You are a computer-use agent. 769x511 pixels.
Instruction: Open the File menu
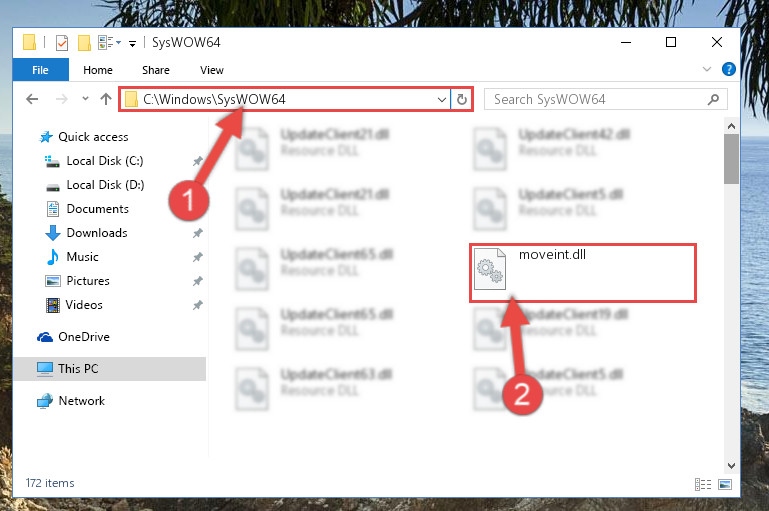pos(40,70)
